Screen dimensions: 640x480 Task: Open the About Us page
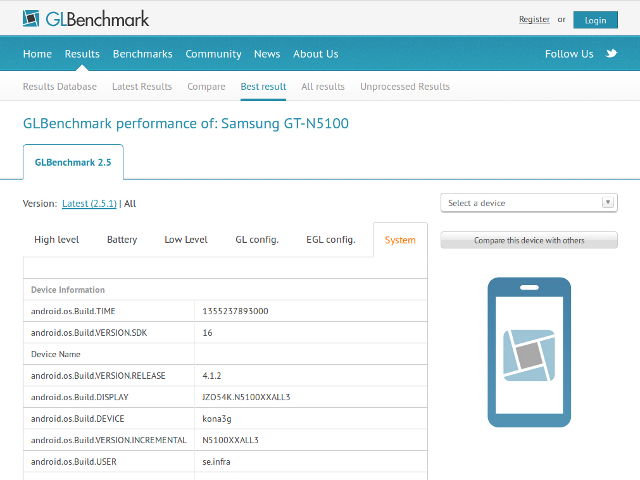316,54
